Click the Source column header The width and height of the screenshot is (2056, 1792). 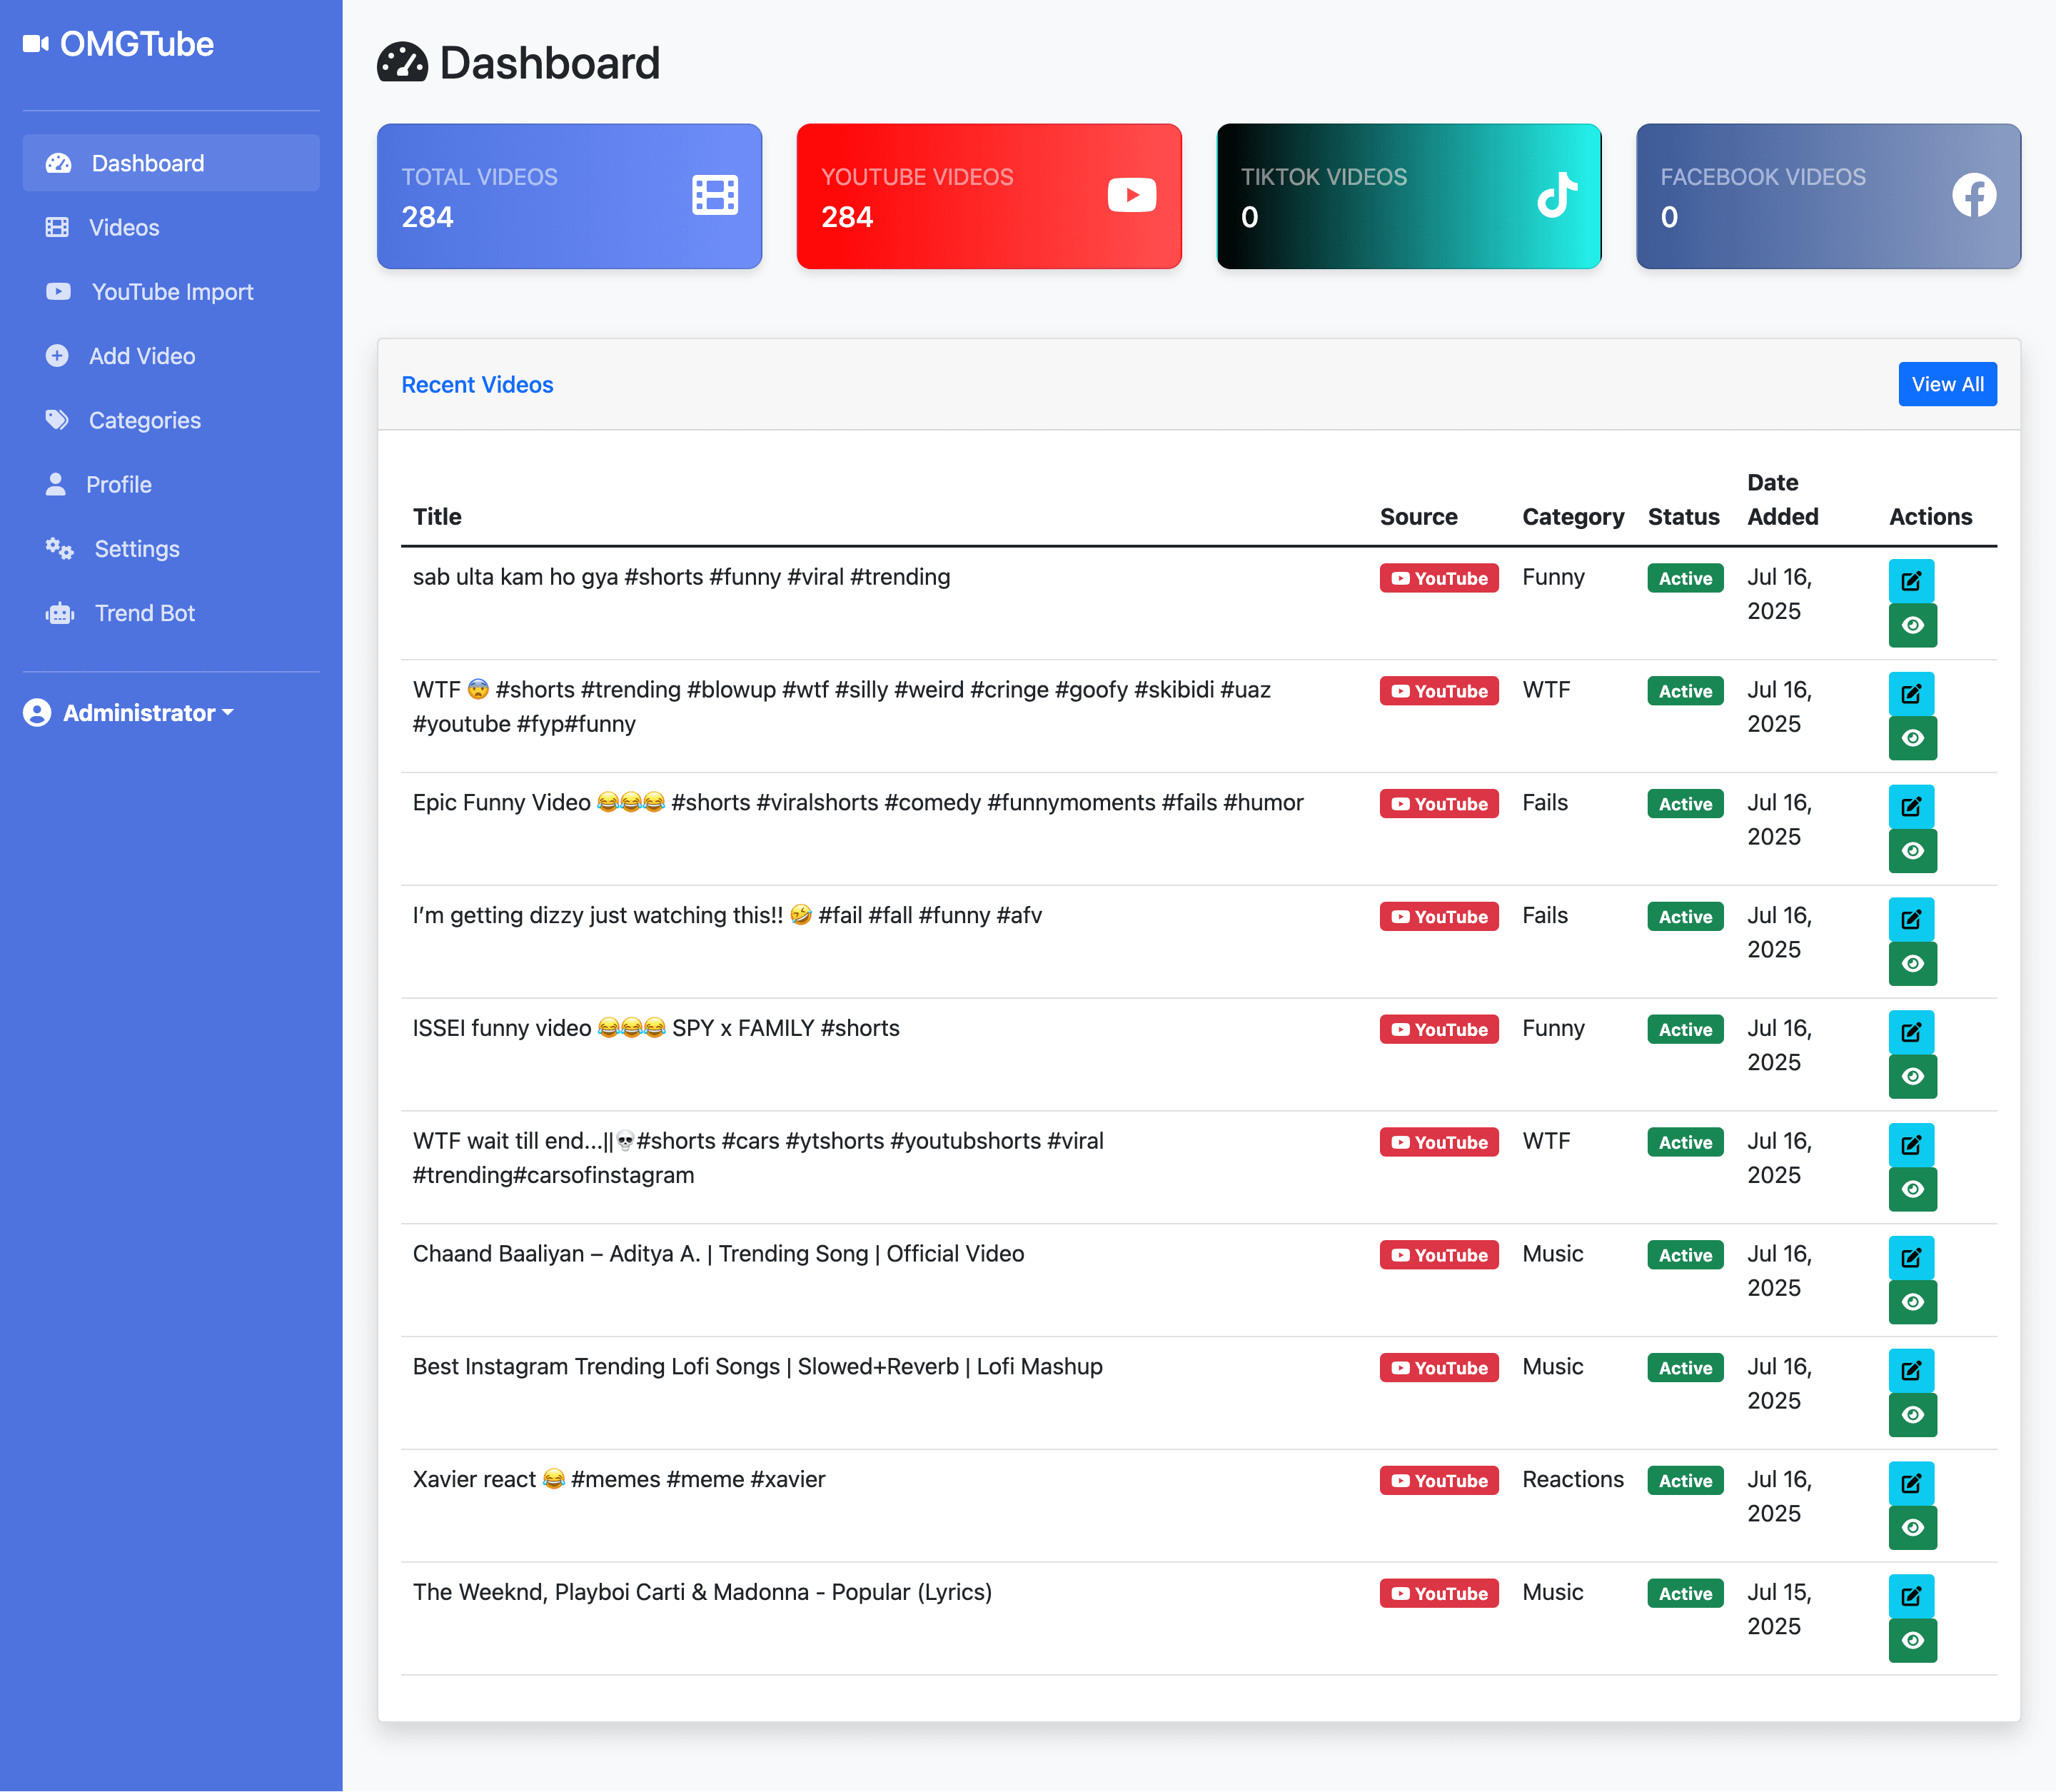1418,517
